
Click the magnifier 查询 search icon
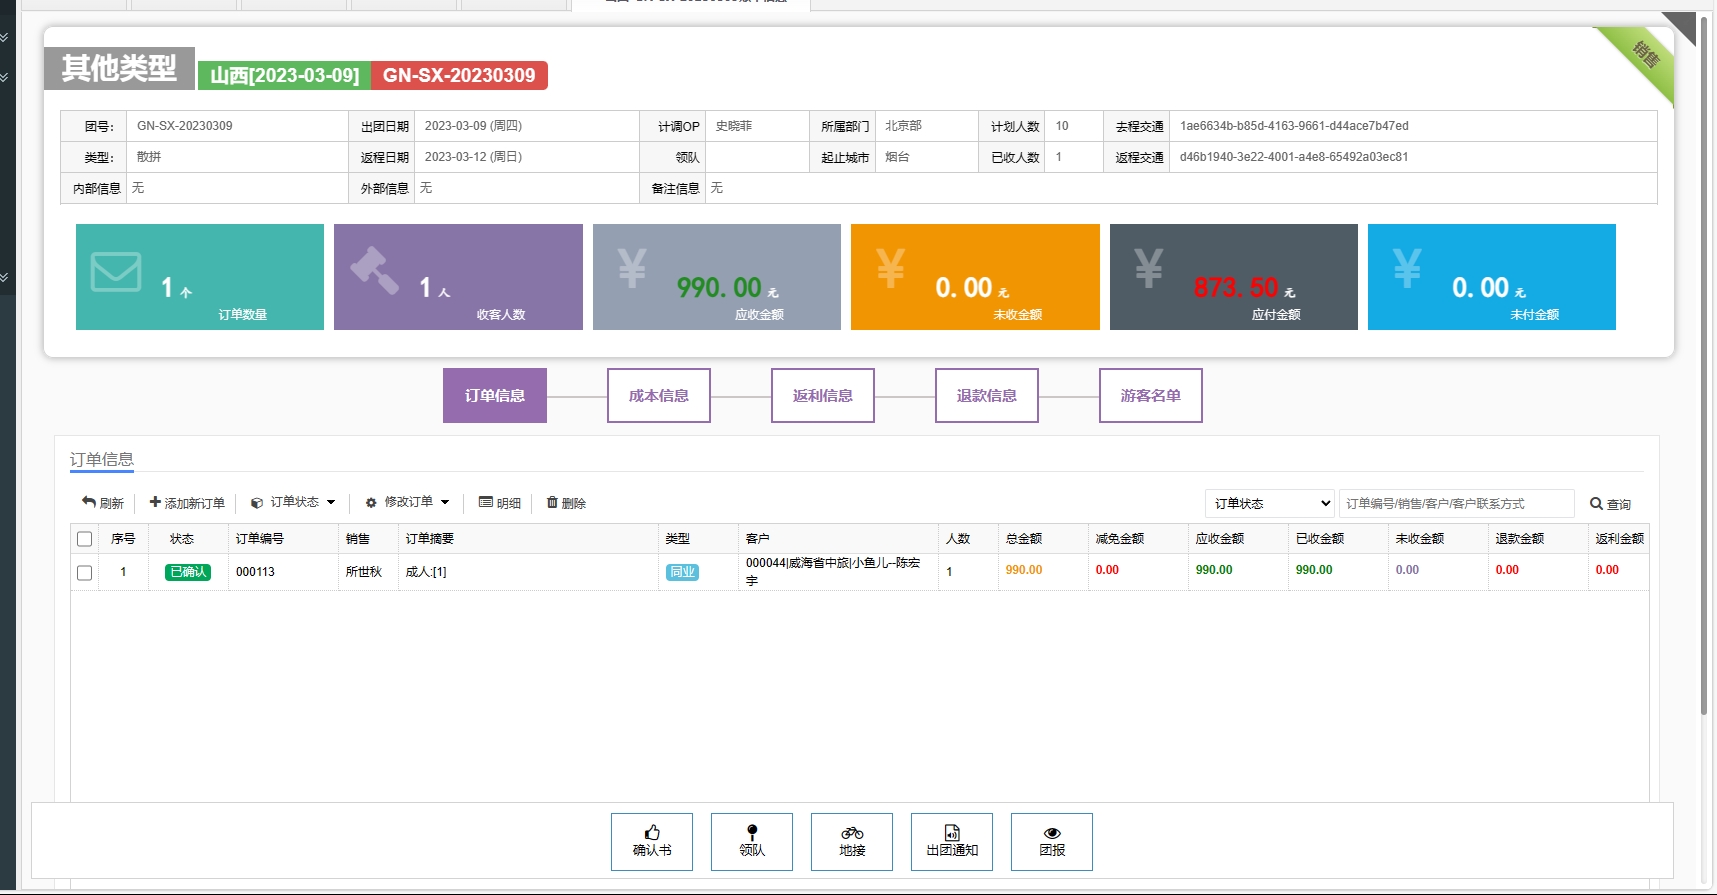[x=1596, y=503]
